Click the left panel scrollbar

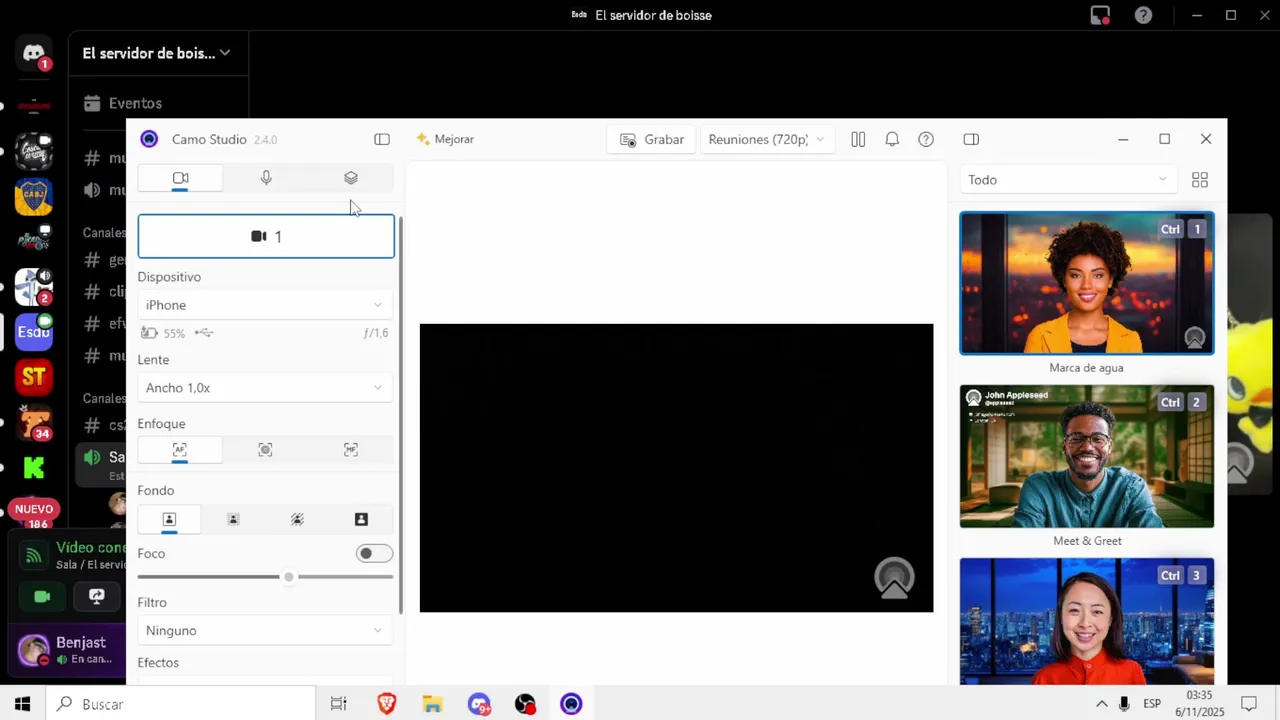pyautogui.click(x=400, y=415)
